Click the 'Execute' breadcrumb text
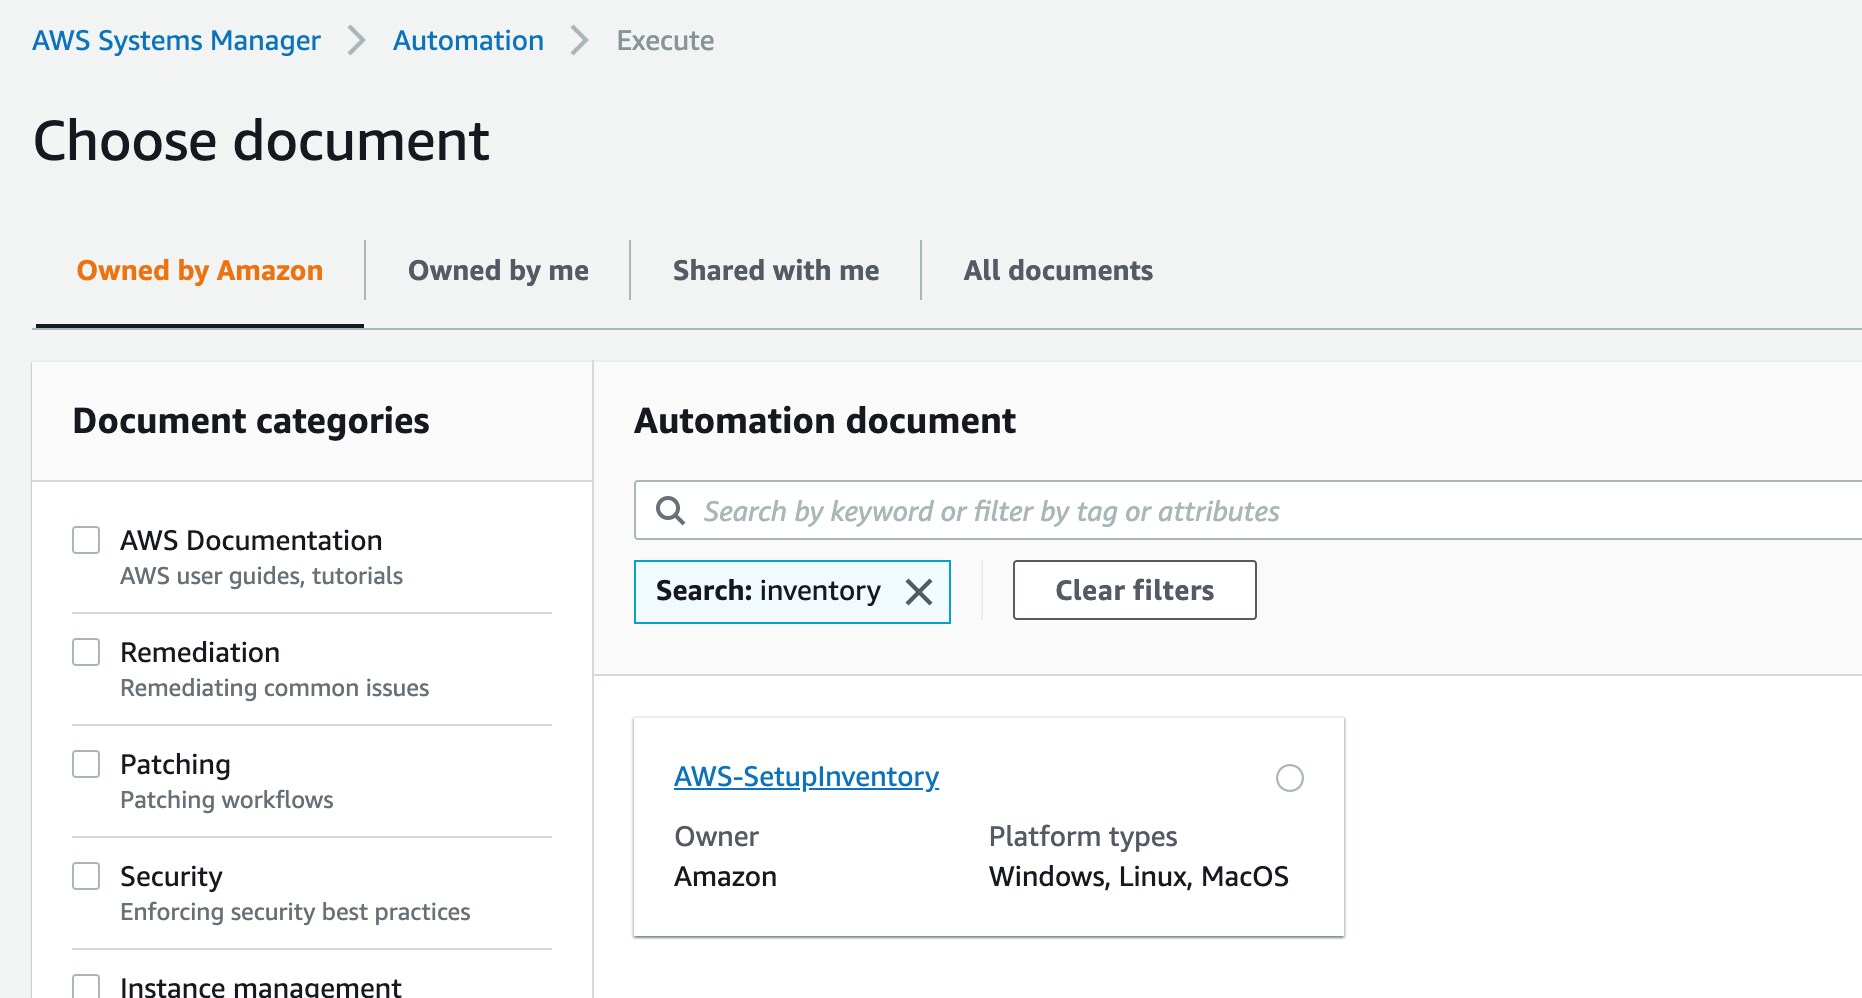This screenshot has width=1862, height=998. coord(665,41)
